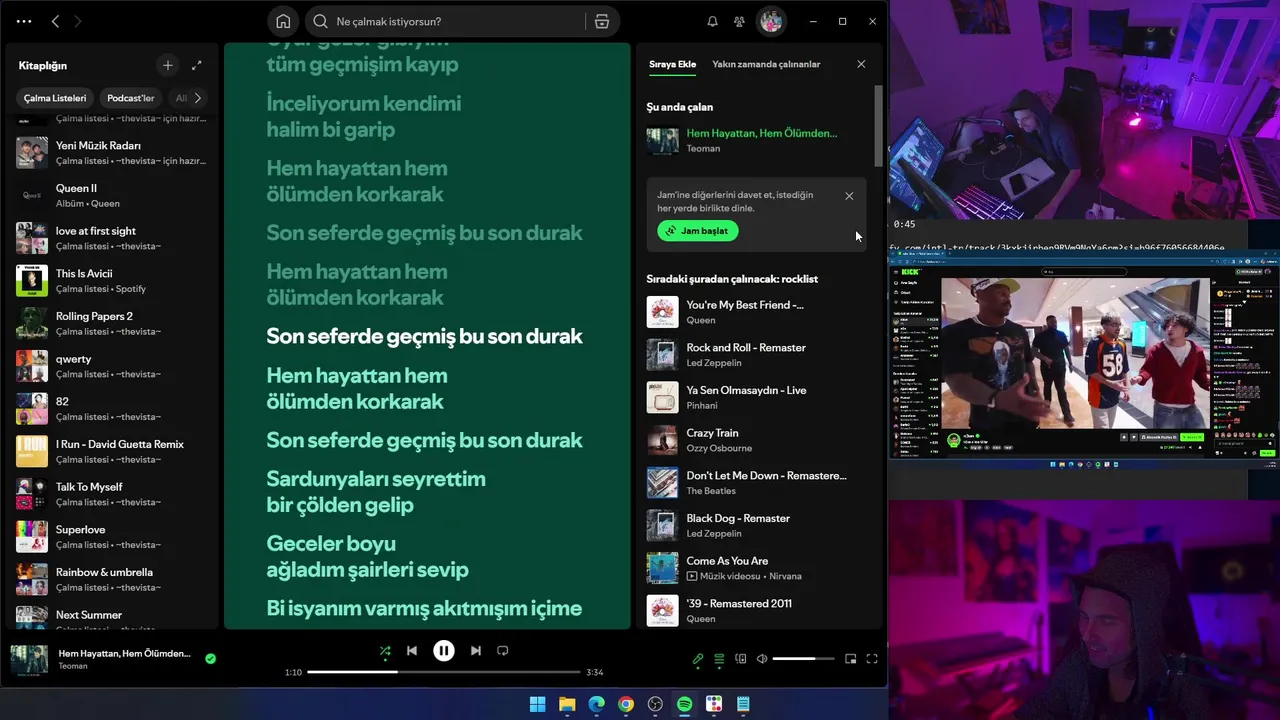The height and width of the screenshot is (720, 1280).
Task: Skip to the next track
Action: (476, 650)
